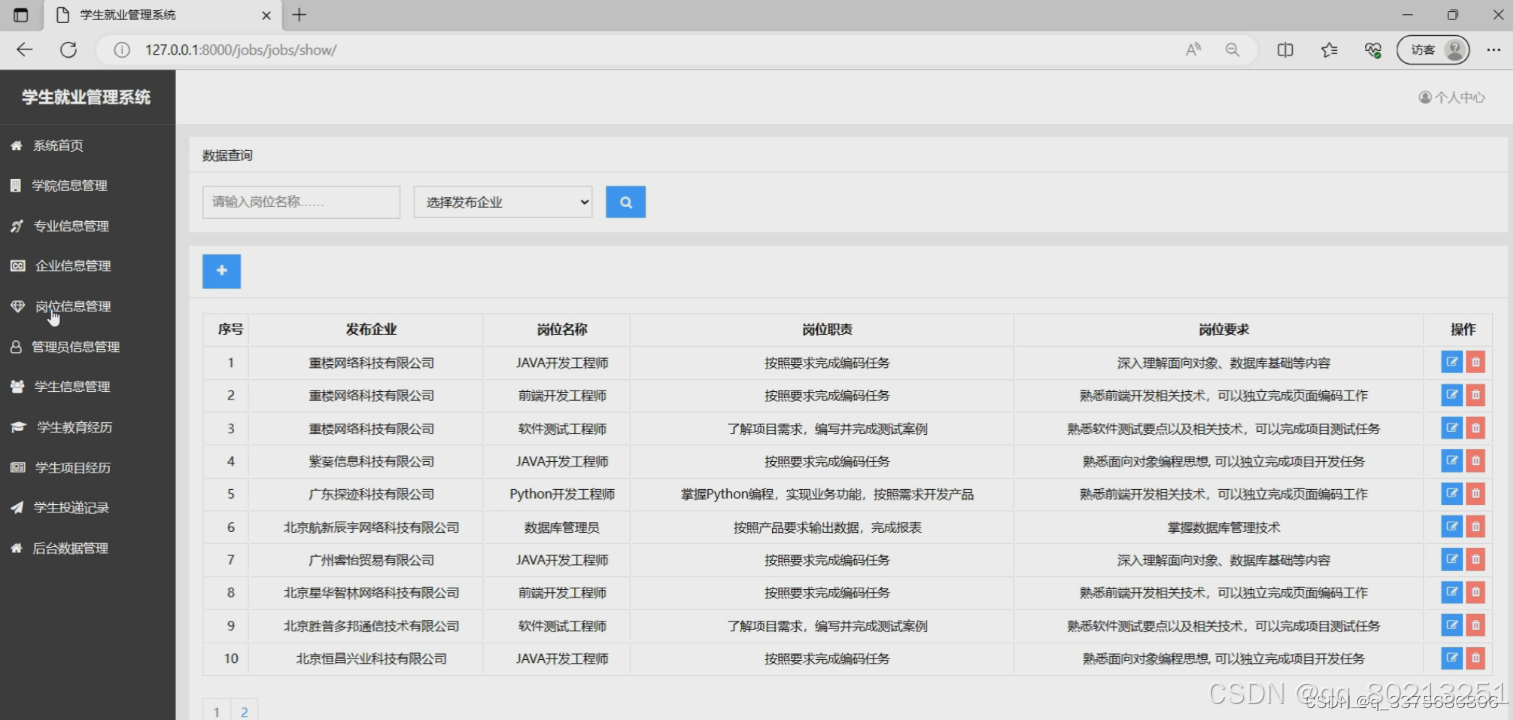Select pagination page 1
Image resolution: width=1513 pixels, height=720 pixels.
coord(217,711)
